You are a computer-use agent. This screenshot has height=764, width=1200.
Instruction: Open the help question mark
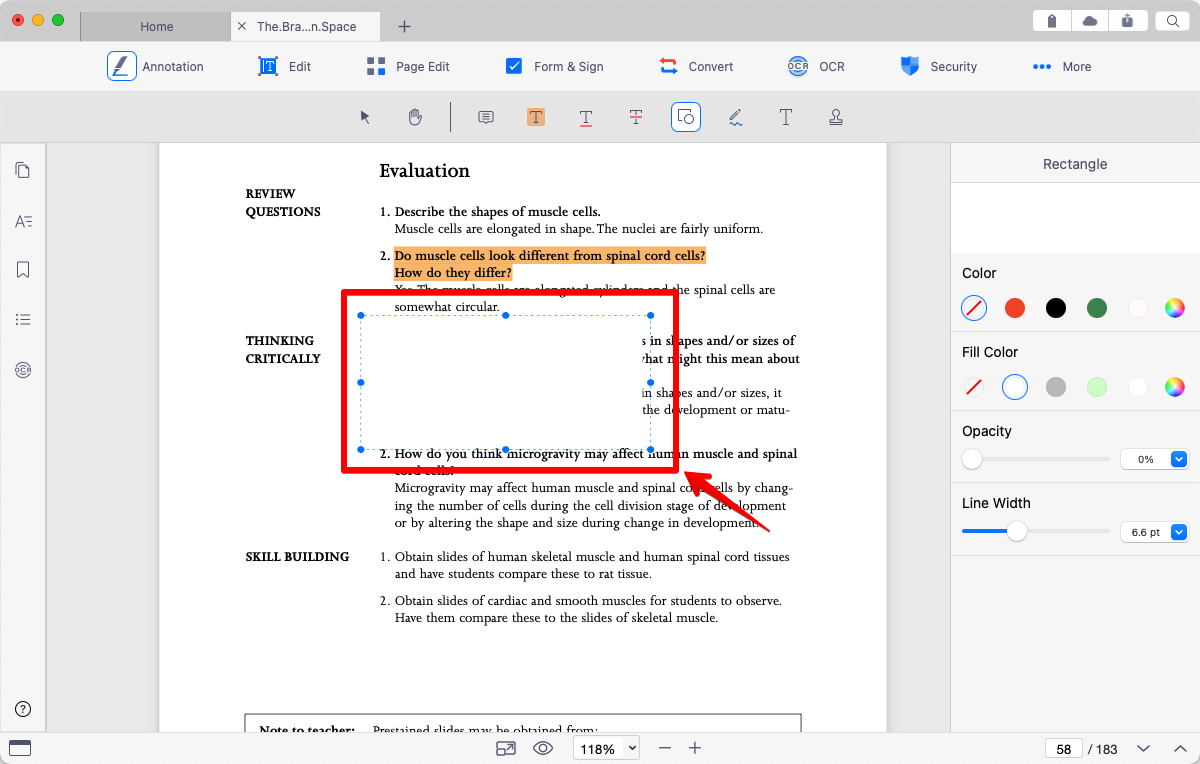[23, 709]
